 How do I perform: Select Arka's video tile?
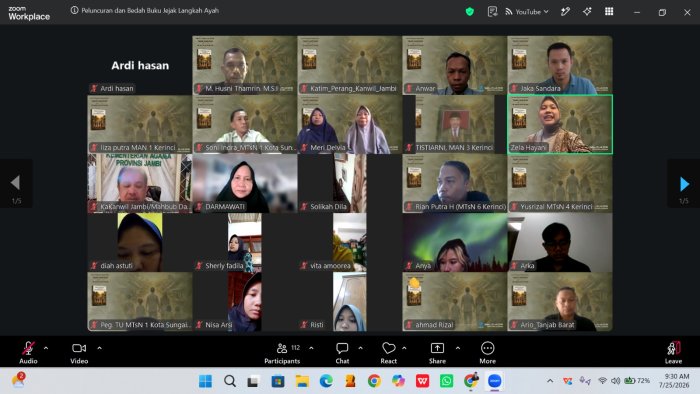pos(560,242)
